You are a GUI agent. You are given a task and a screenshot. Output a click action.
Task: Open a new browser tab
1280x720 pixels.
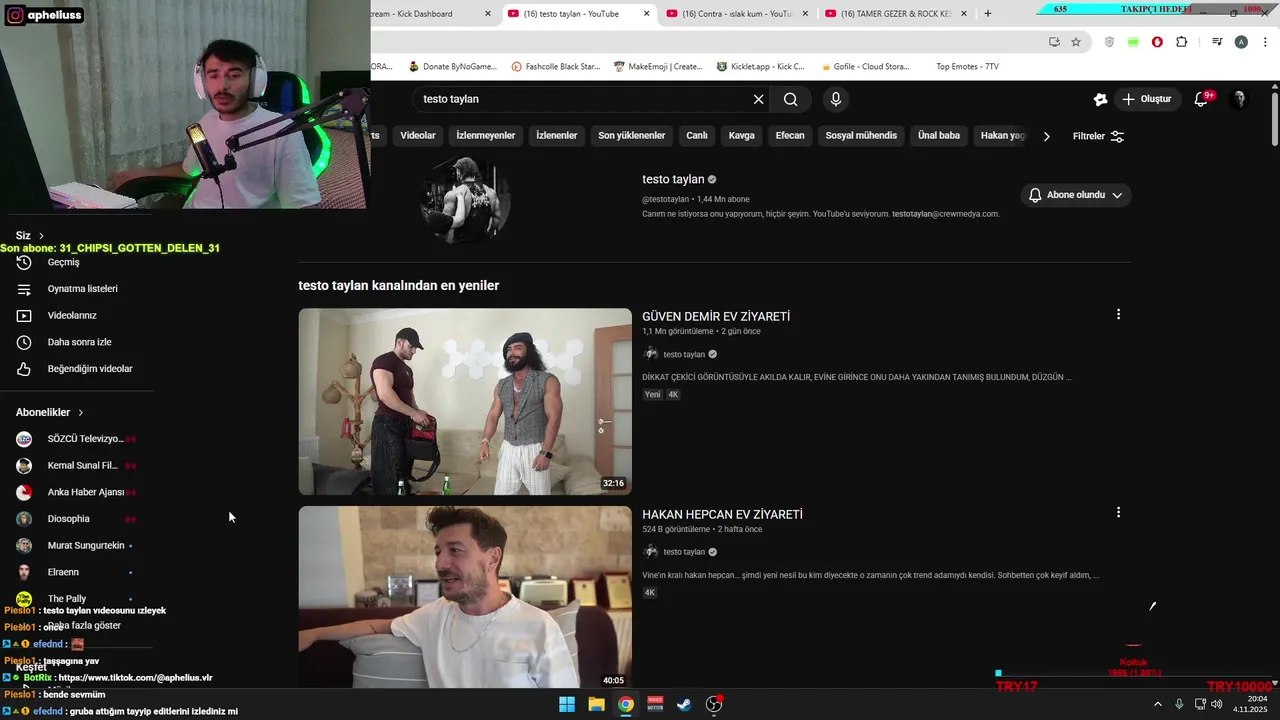(988, 14)
